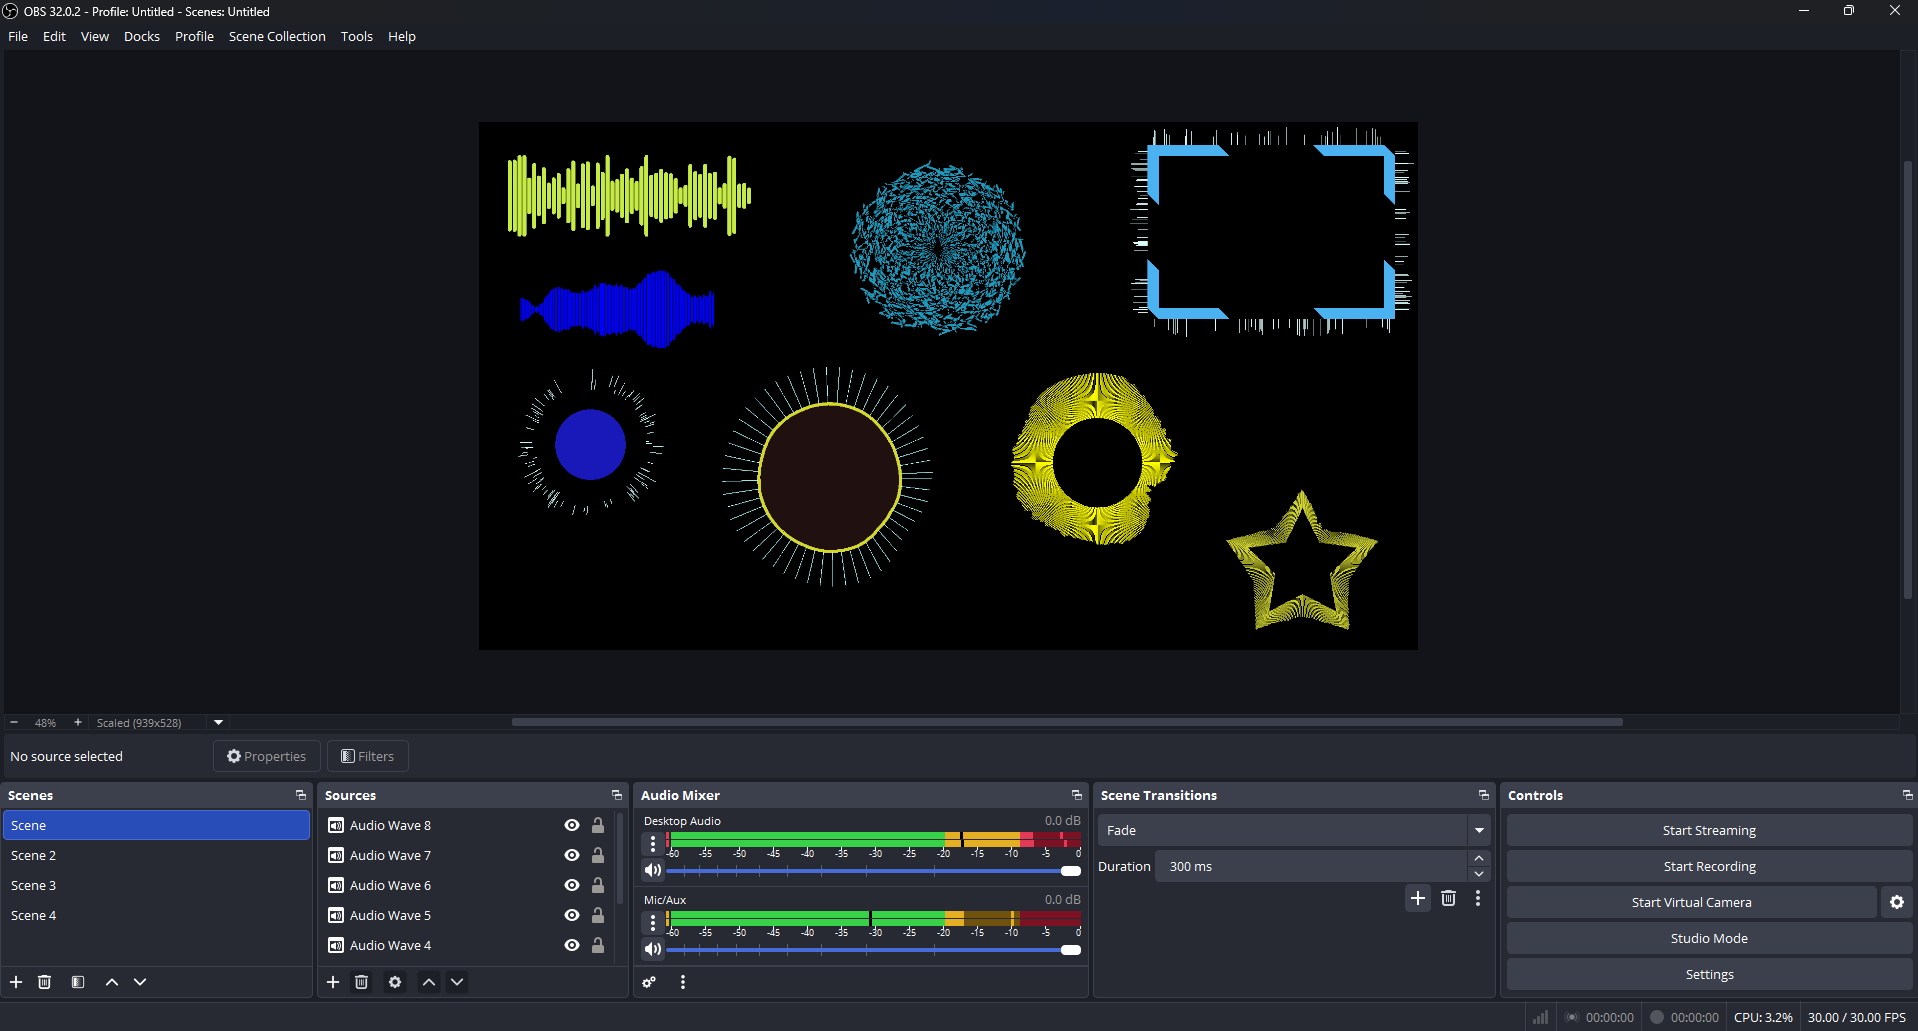Move Audio Wave 8 up in source order

tap(428, 982)
